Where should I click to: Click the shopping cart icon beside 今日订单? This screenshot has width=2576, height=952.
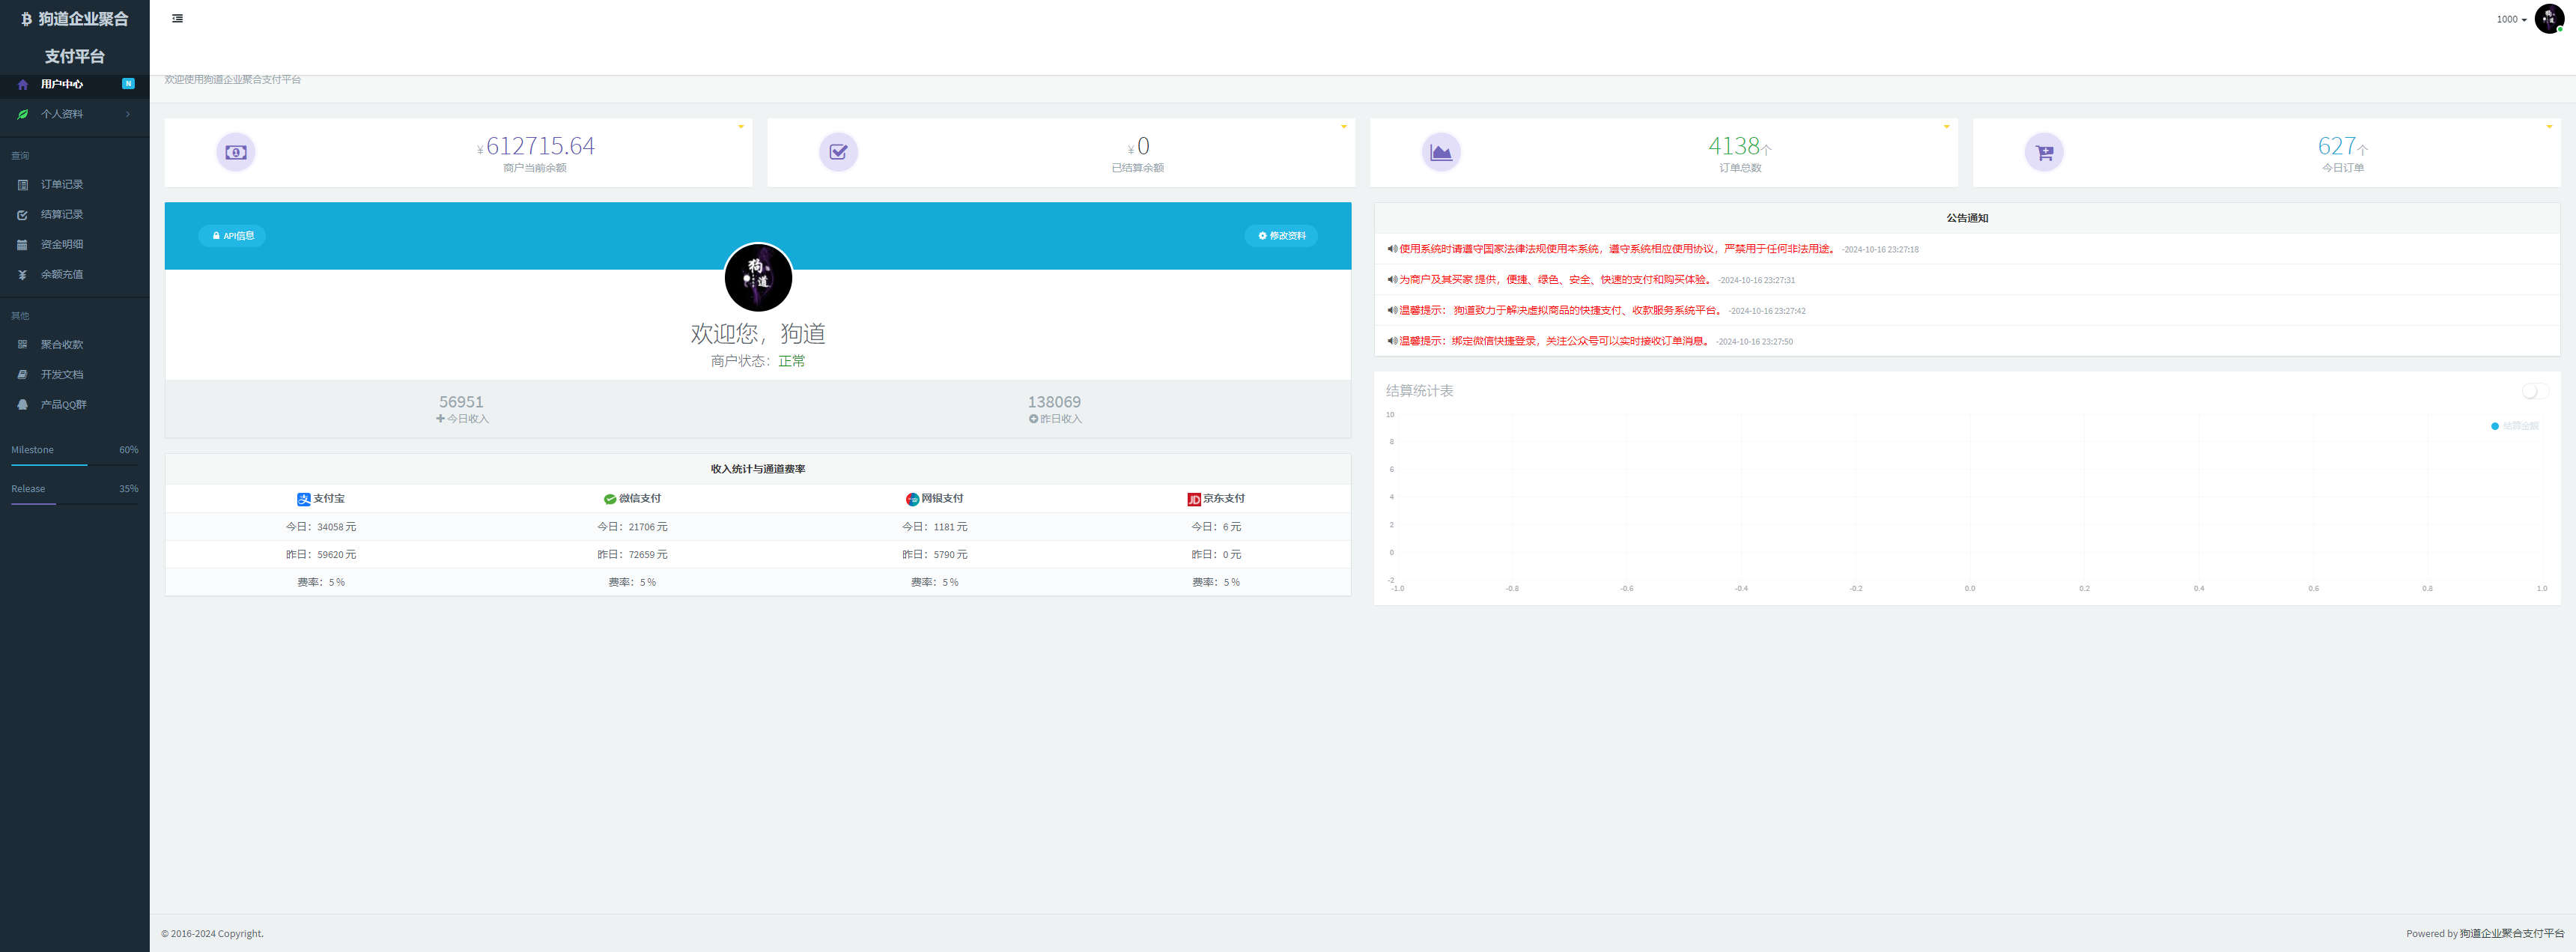2044,152
